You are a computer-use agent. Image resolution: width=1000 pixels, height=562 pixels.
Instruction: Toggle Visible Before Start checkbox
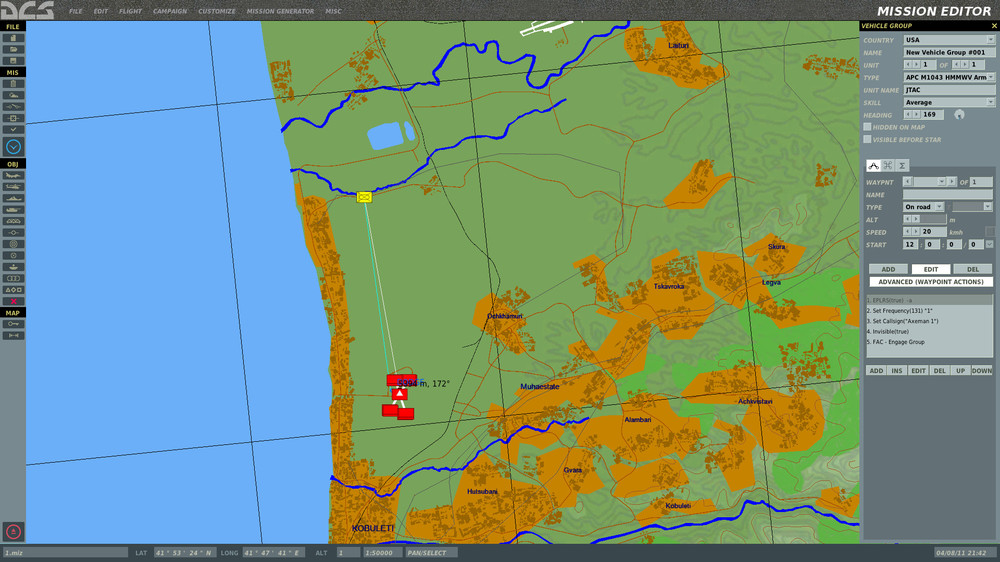pyautogui.click(x=867, y=139)
